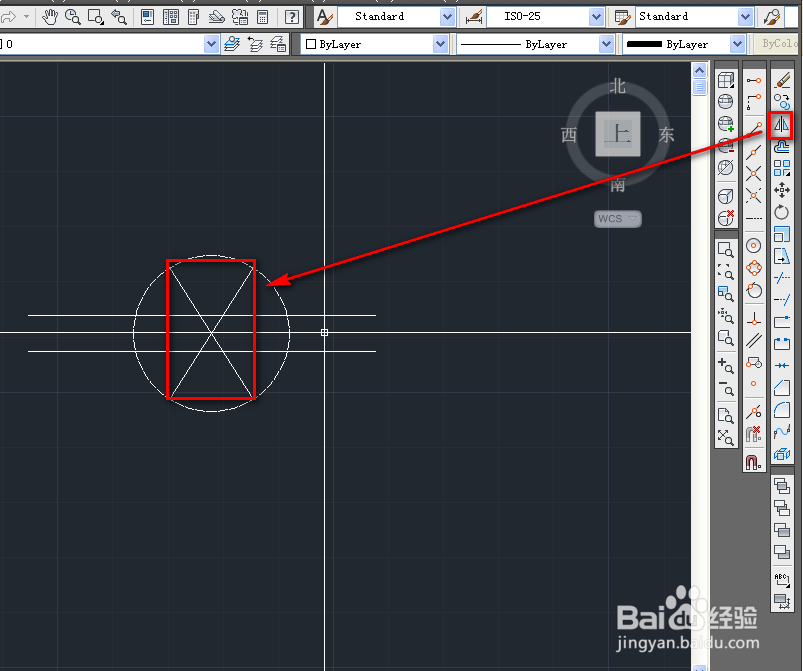Select the Break at Point tool
803x671 pixels.
(x=782, y=322)
